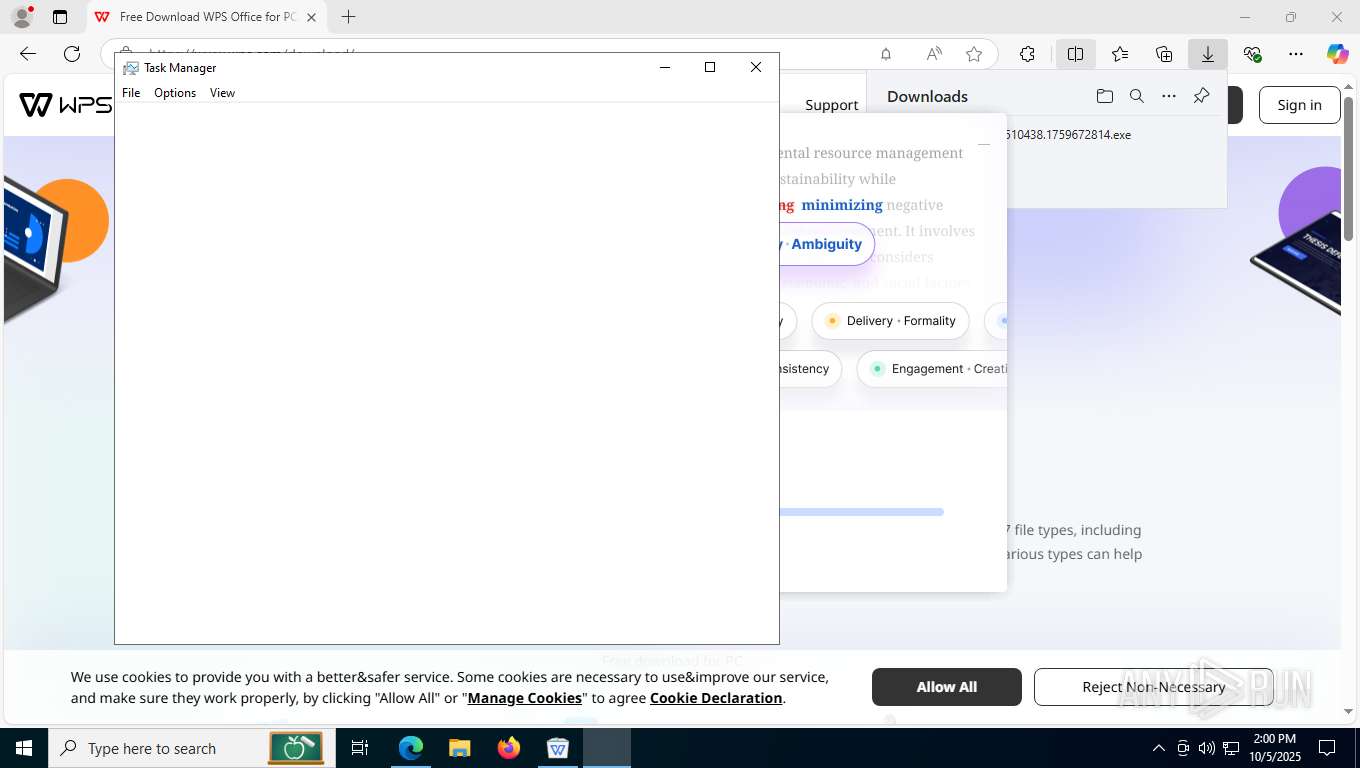Viewport: 1360px width, 768px height.
Task: Add page to favorites with star icon
Action: click(x=974, y=54)
